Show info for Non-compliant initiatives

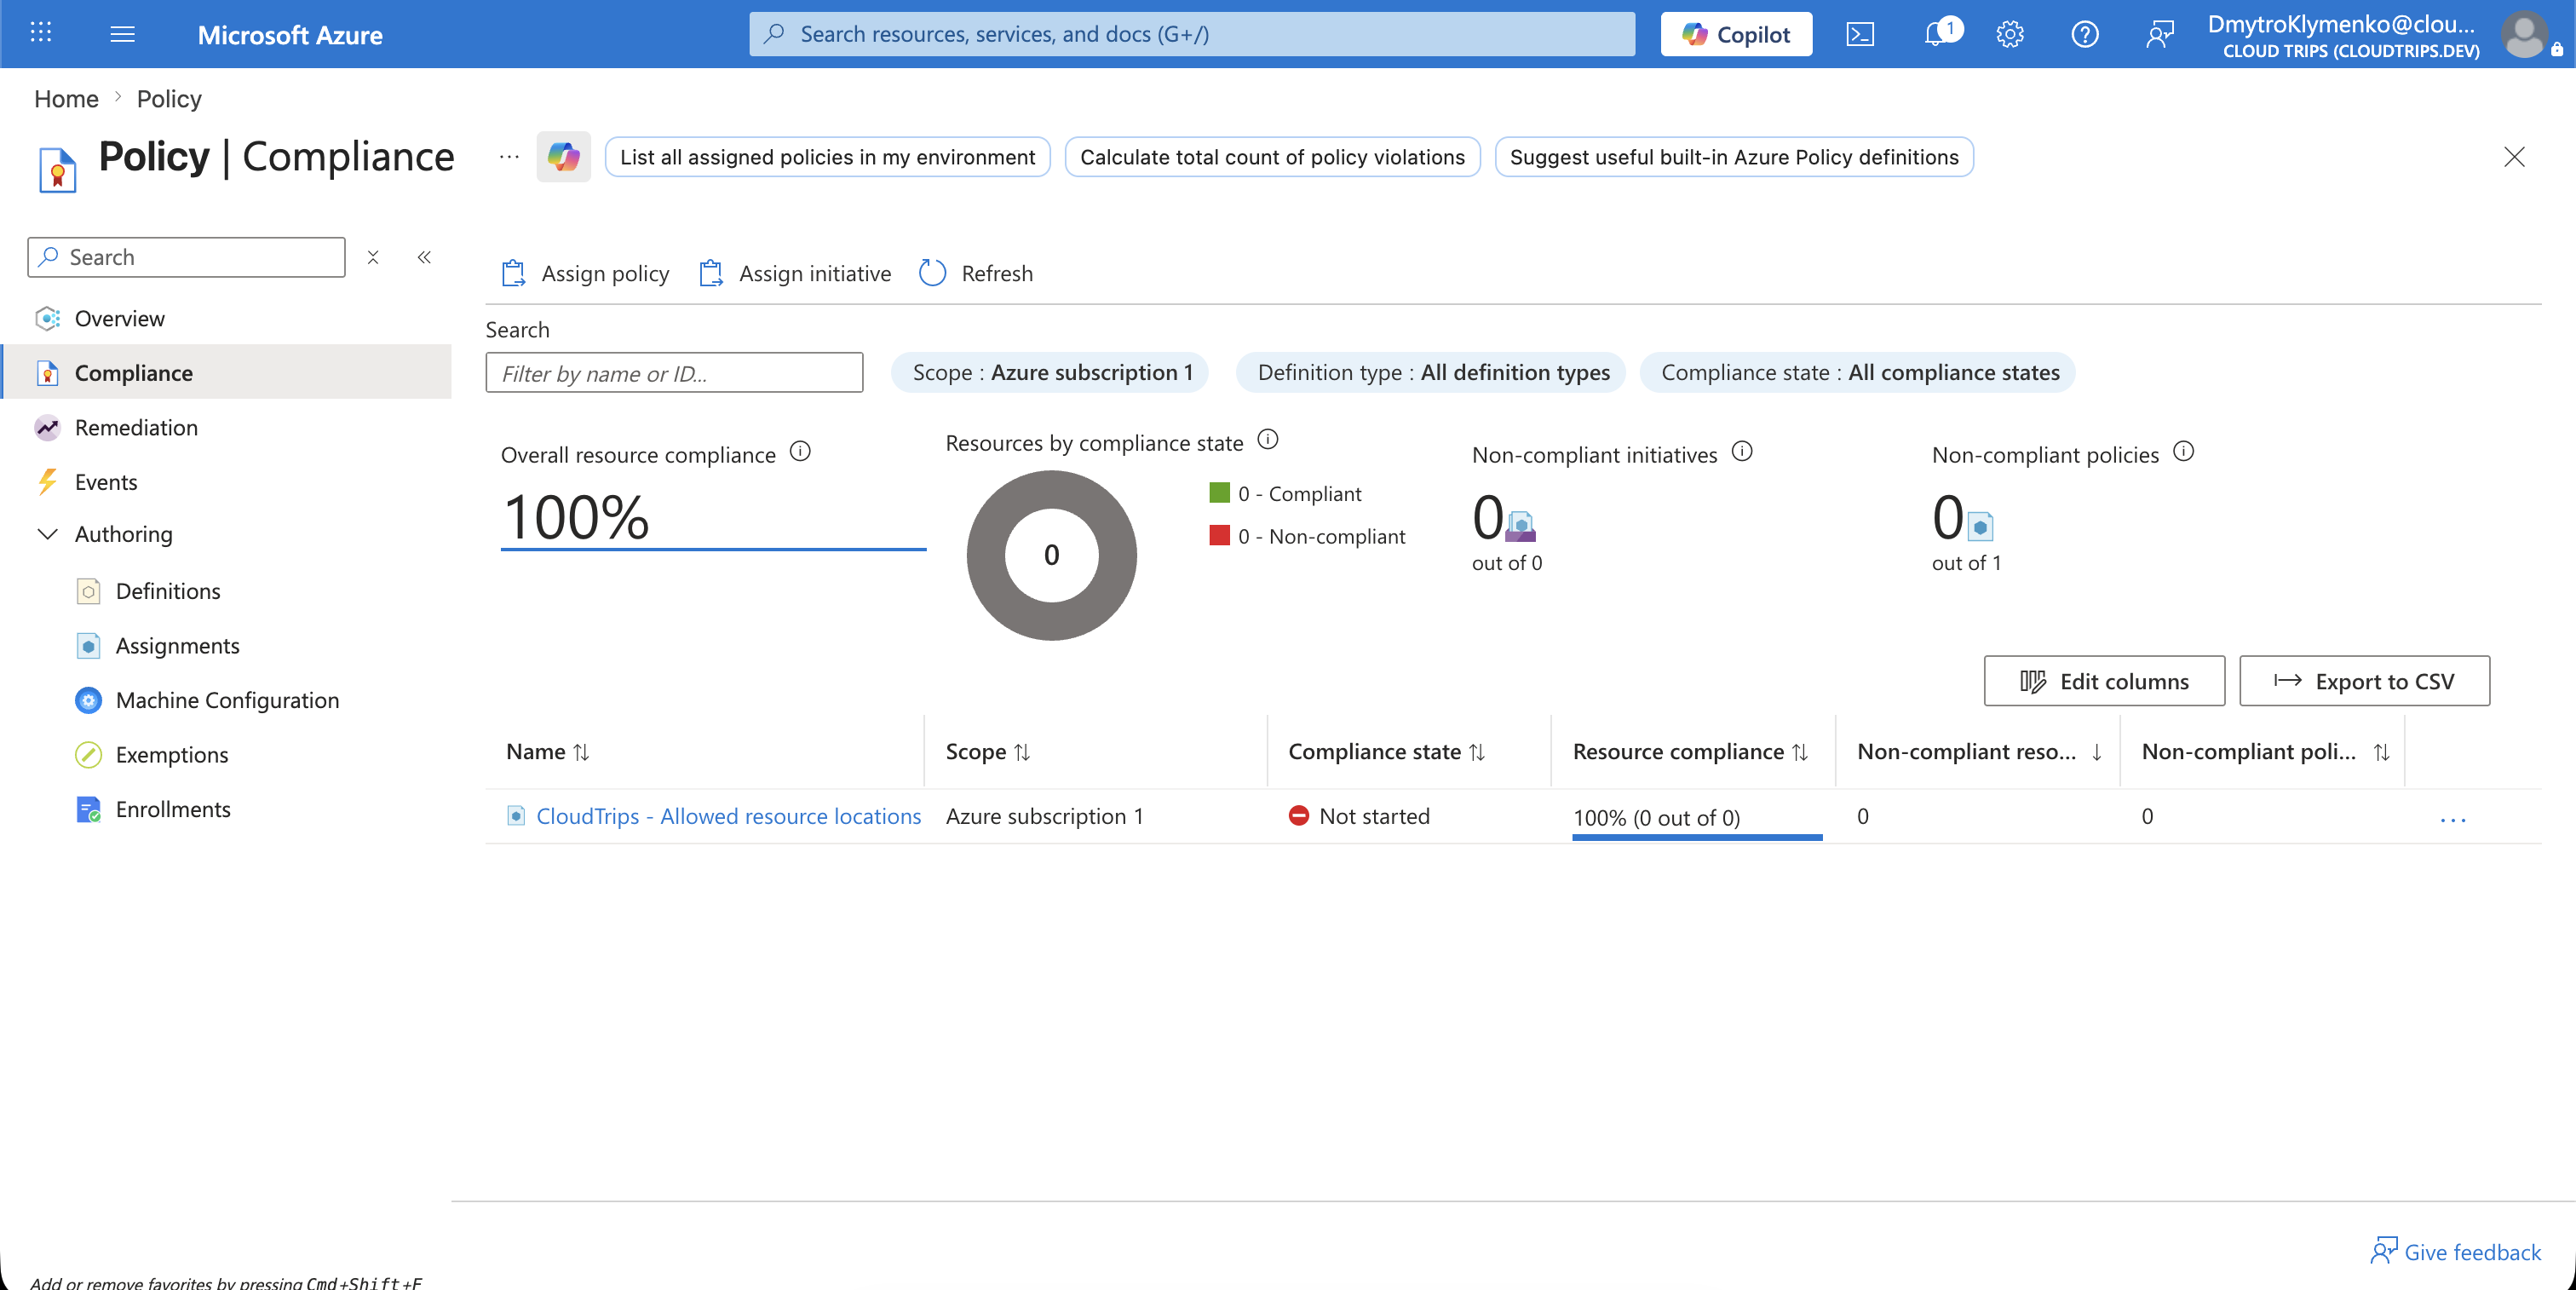coord(1742,451)
